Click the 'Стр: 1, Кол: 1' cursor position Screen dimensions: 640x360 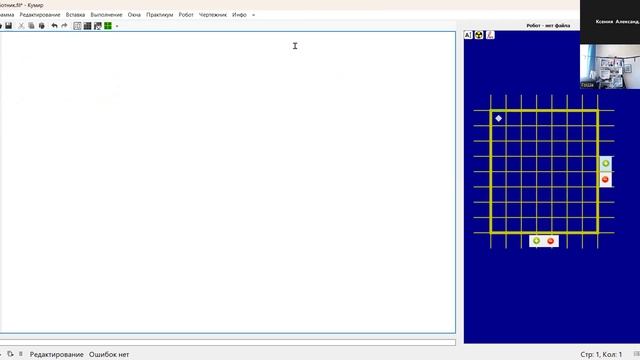601,354
